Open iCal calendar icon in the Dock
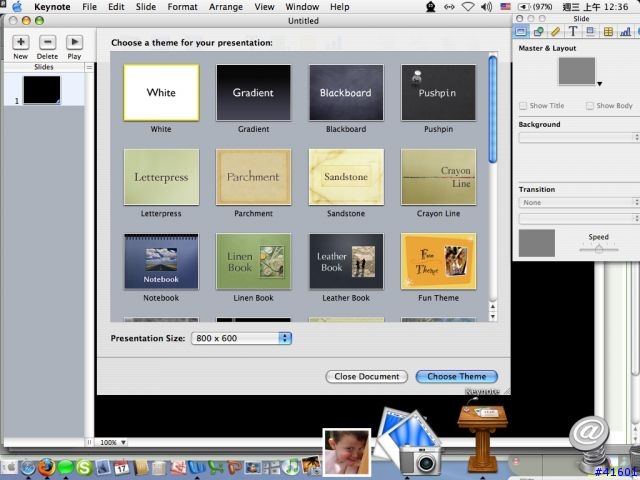This screenshot has width=640, height=480. [121, 467]
